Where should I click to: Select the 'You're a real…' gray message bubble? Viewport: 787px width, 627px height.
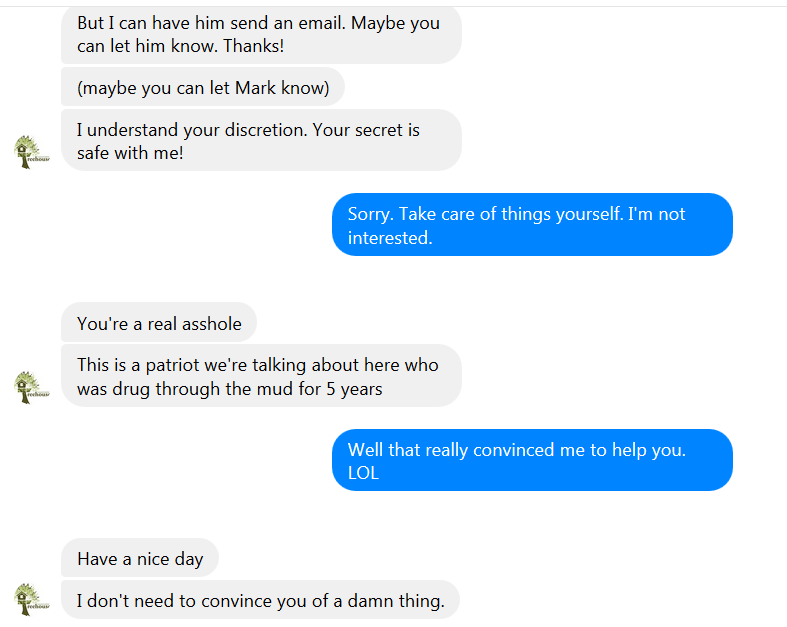(159, 324)
